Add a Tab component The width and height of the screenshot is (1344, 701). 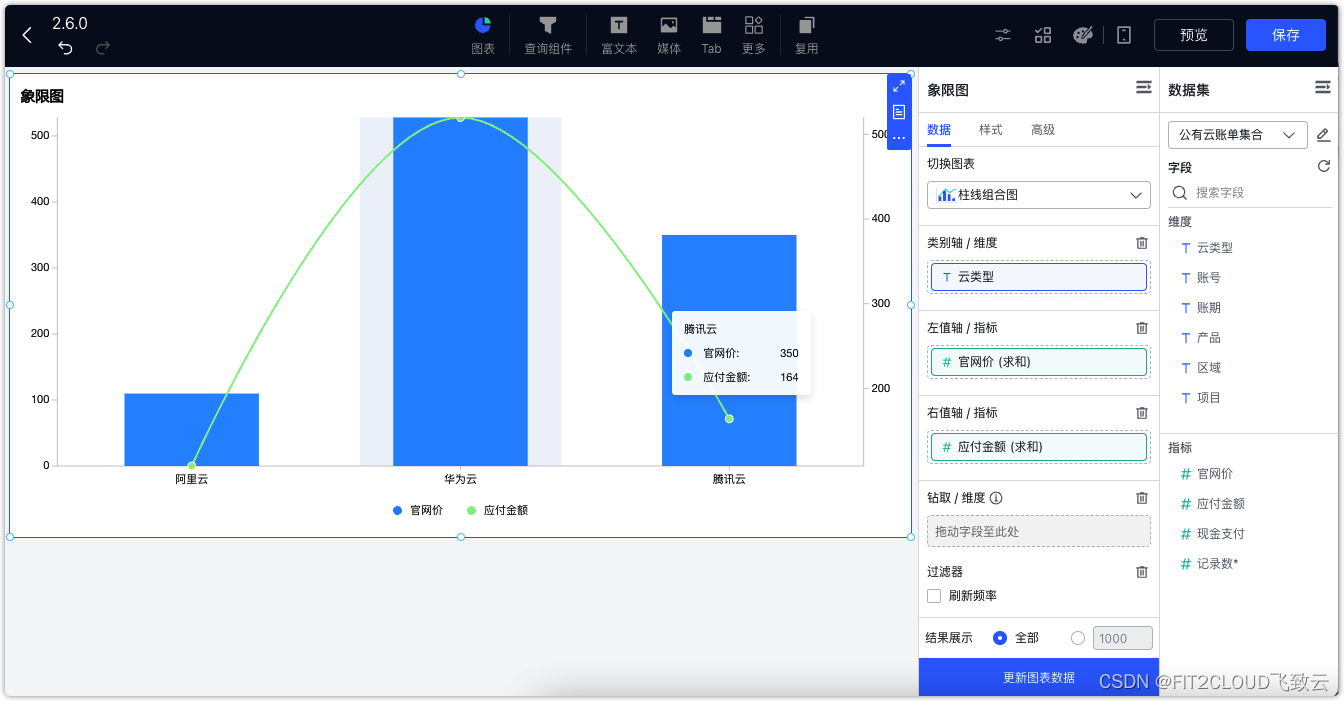point(711,35)
